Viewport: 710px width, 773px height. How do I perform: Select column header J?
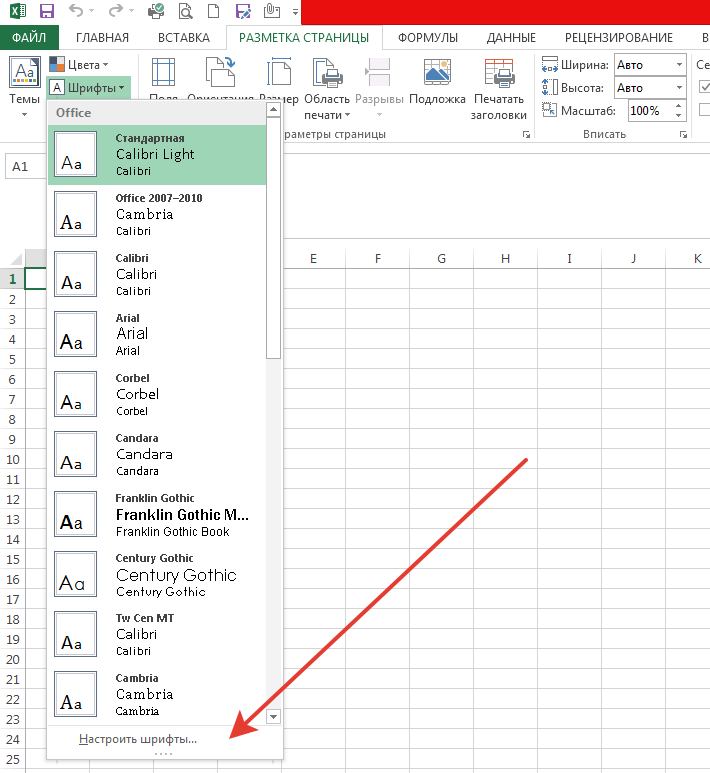[634, 258]
